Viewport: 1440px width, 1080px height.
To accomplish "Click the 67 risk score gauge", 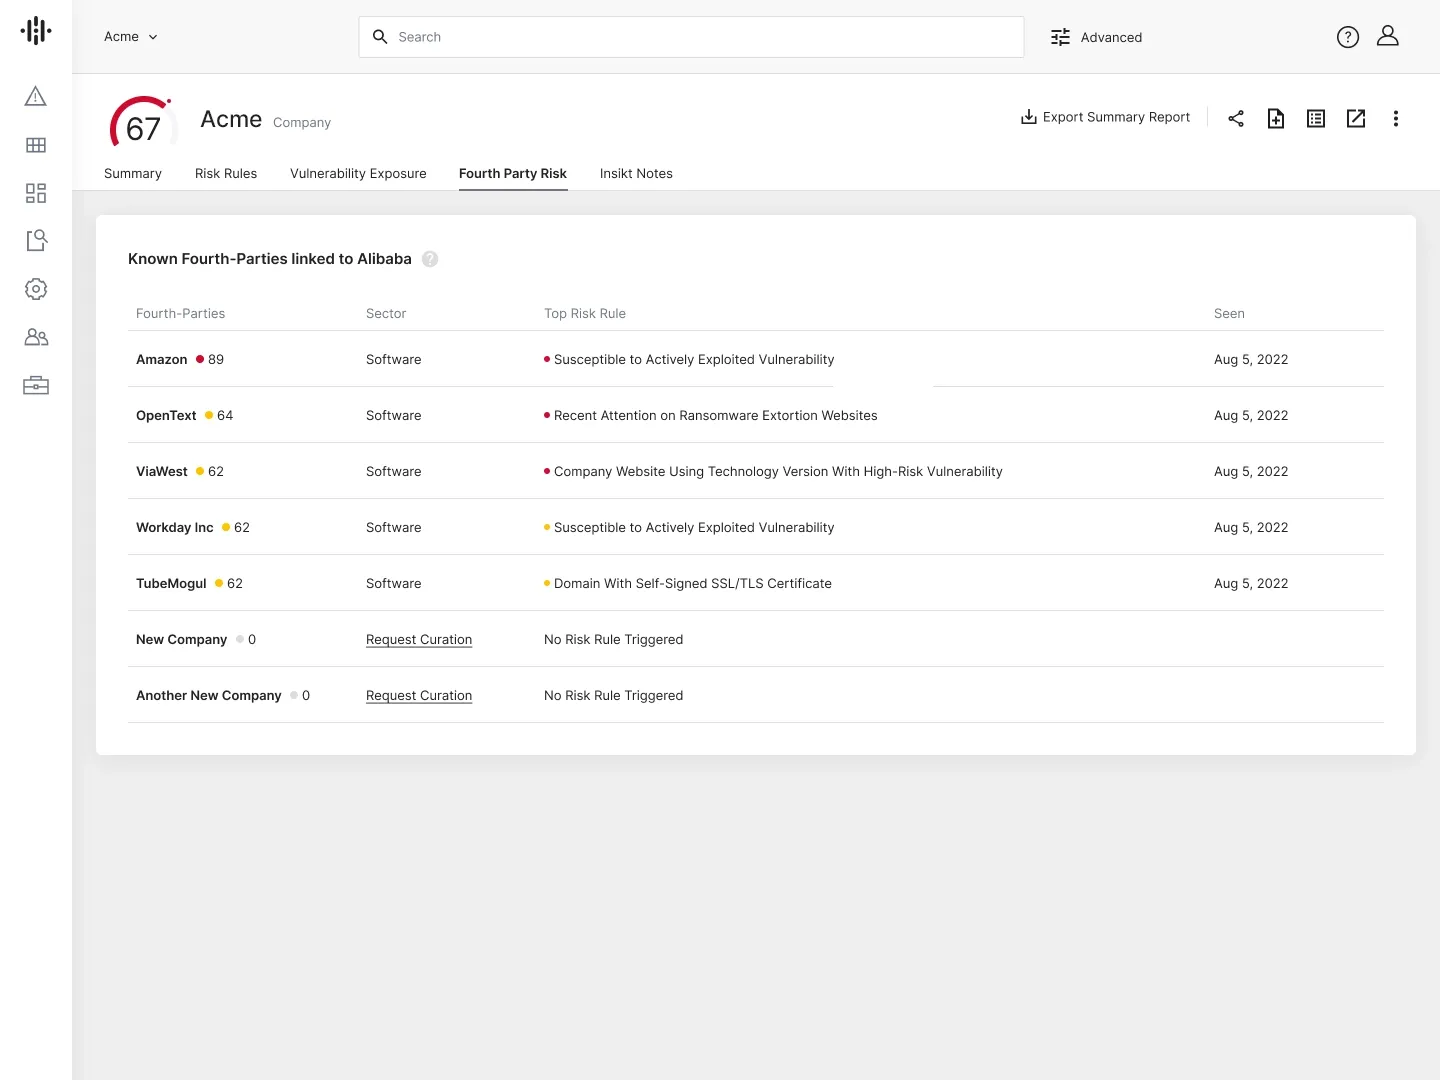I will (143, 124).
